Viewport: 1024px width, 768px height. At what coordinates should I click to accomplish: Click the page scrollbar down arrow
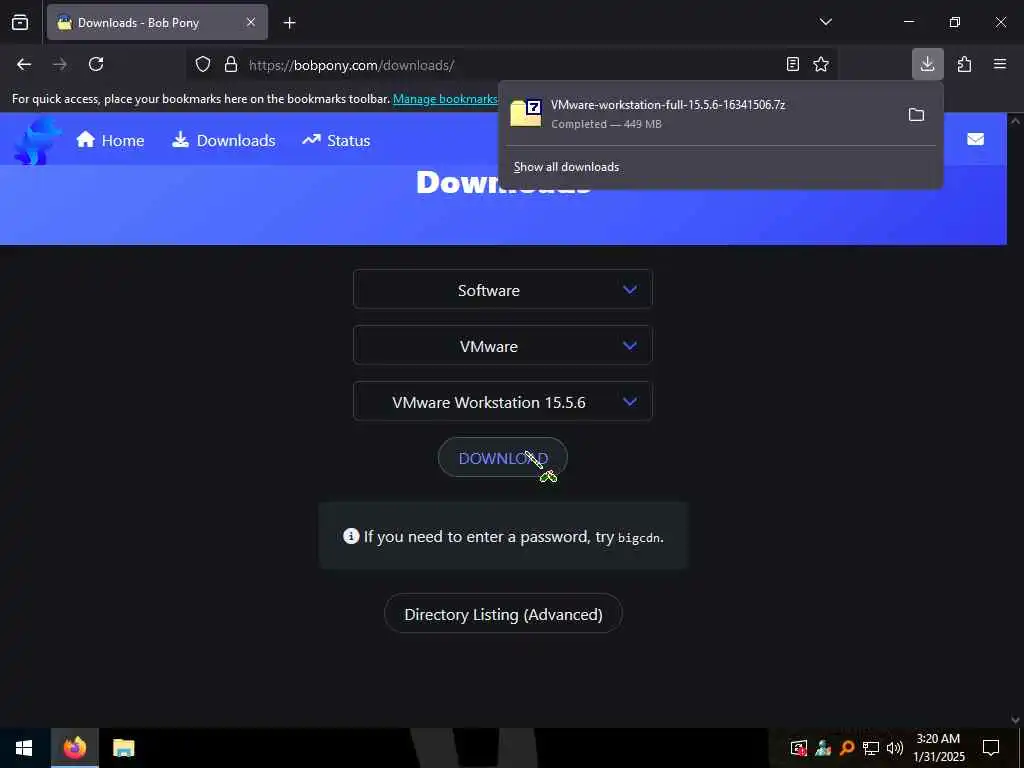pyautogui.click(x=1015, y=720)
